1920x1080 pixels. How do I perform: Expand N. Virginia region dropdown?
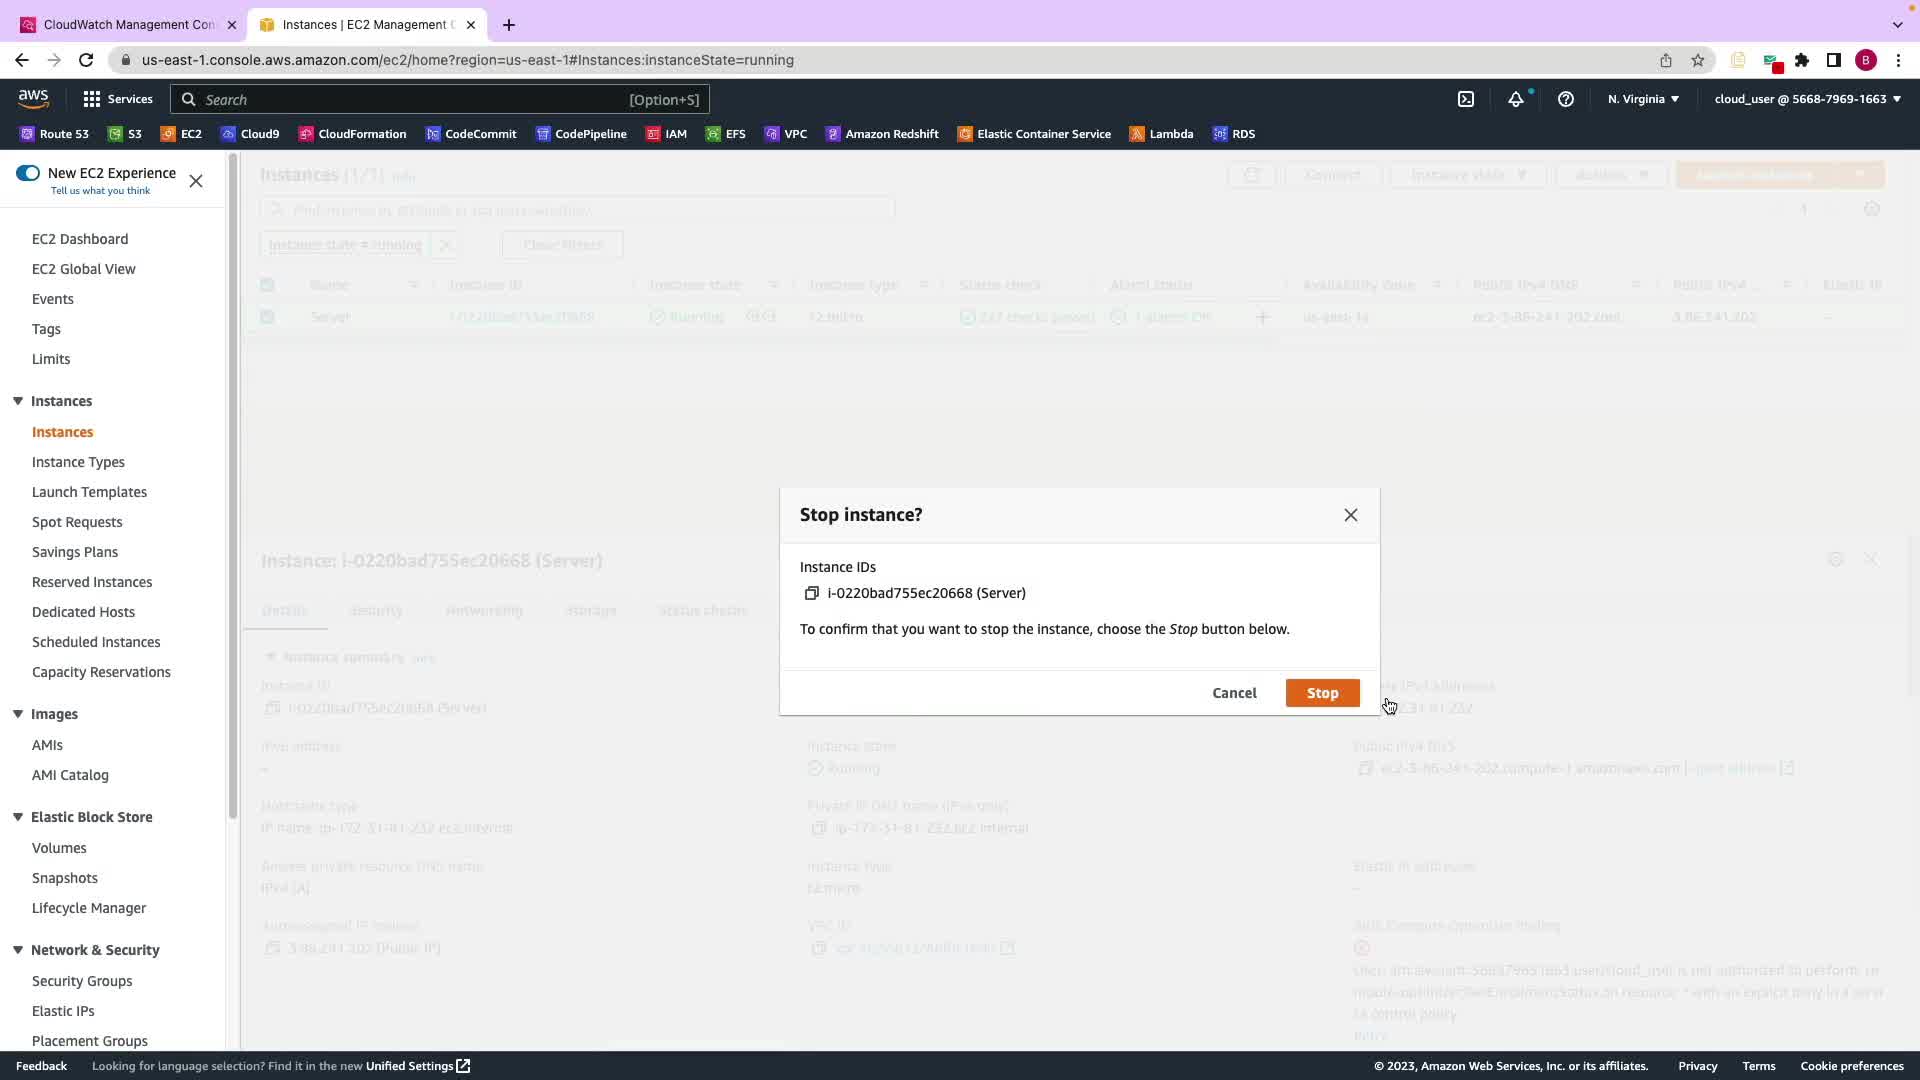pyautogui.click(x=1643, y=99)
